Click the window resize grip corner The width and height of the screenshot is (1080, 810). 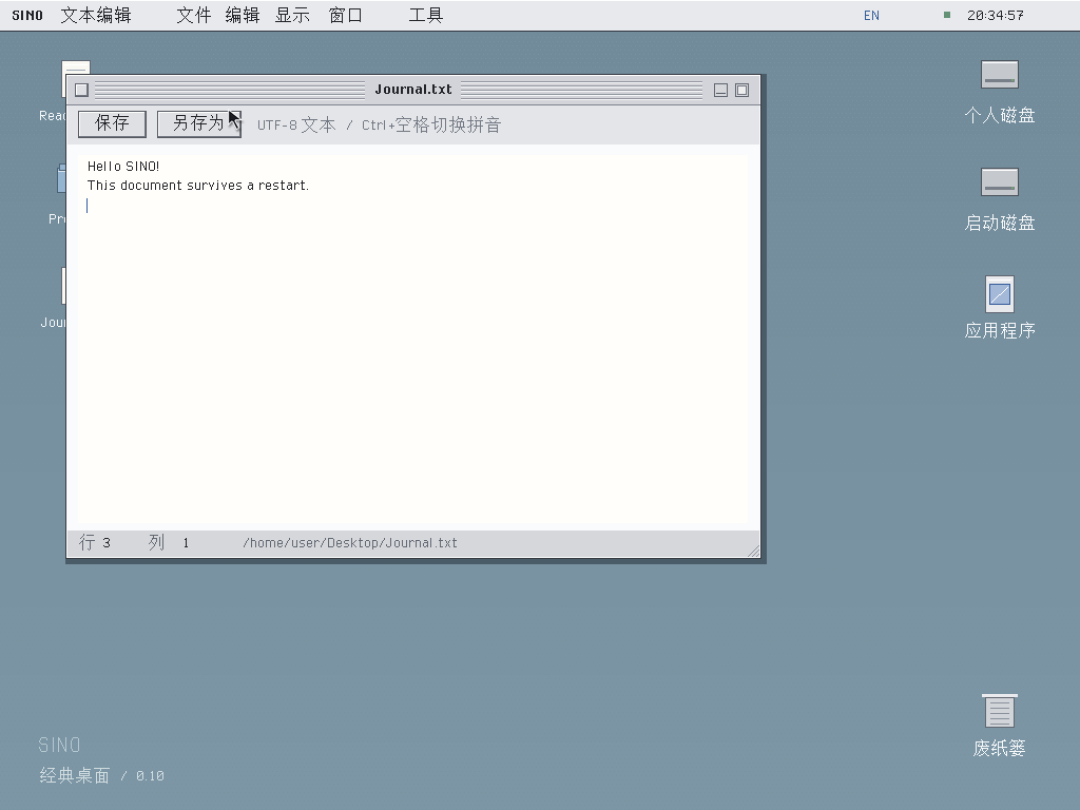(754, 550)
